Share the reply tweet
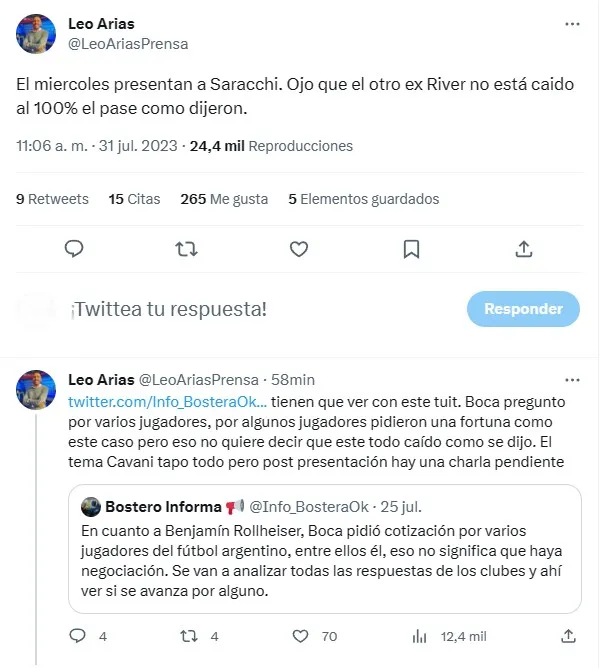The height and width of the screenshot is (668, 602). click(x=568, y=636)
